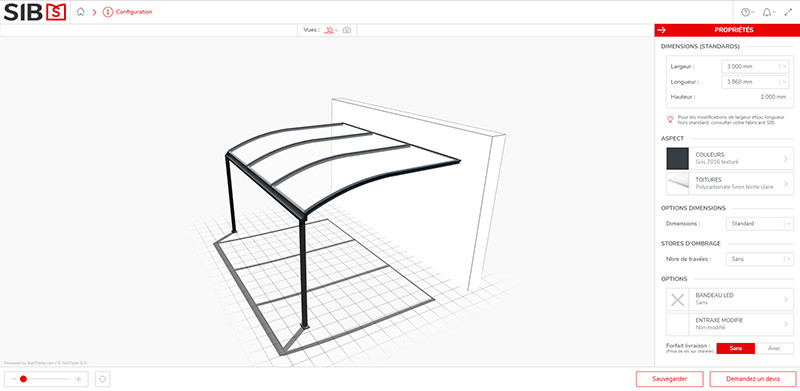Take a snapshot with camera icon
Screen dimensions: 800x391
347,30
